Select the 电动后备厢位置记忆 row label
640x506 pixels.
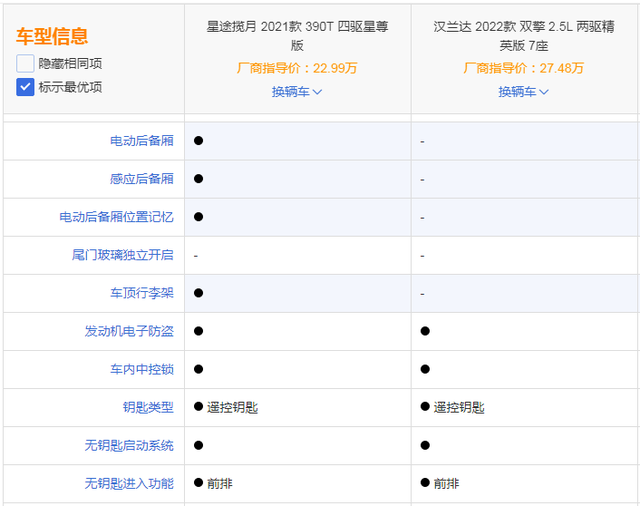(x=116, y=217)
